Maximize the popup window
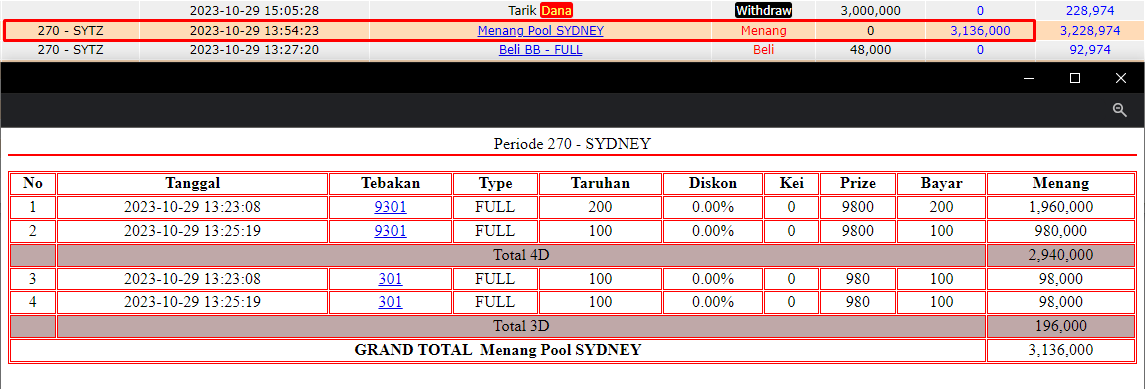 tap(1075, 78)
